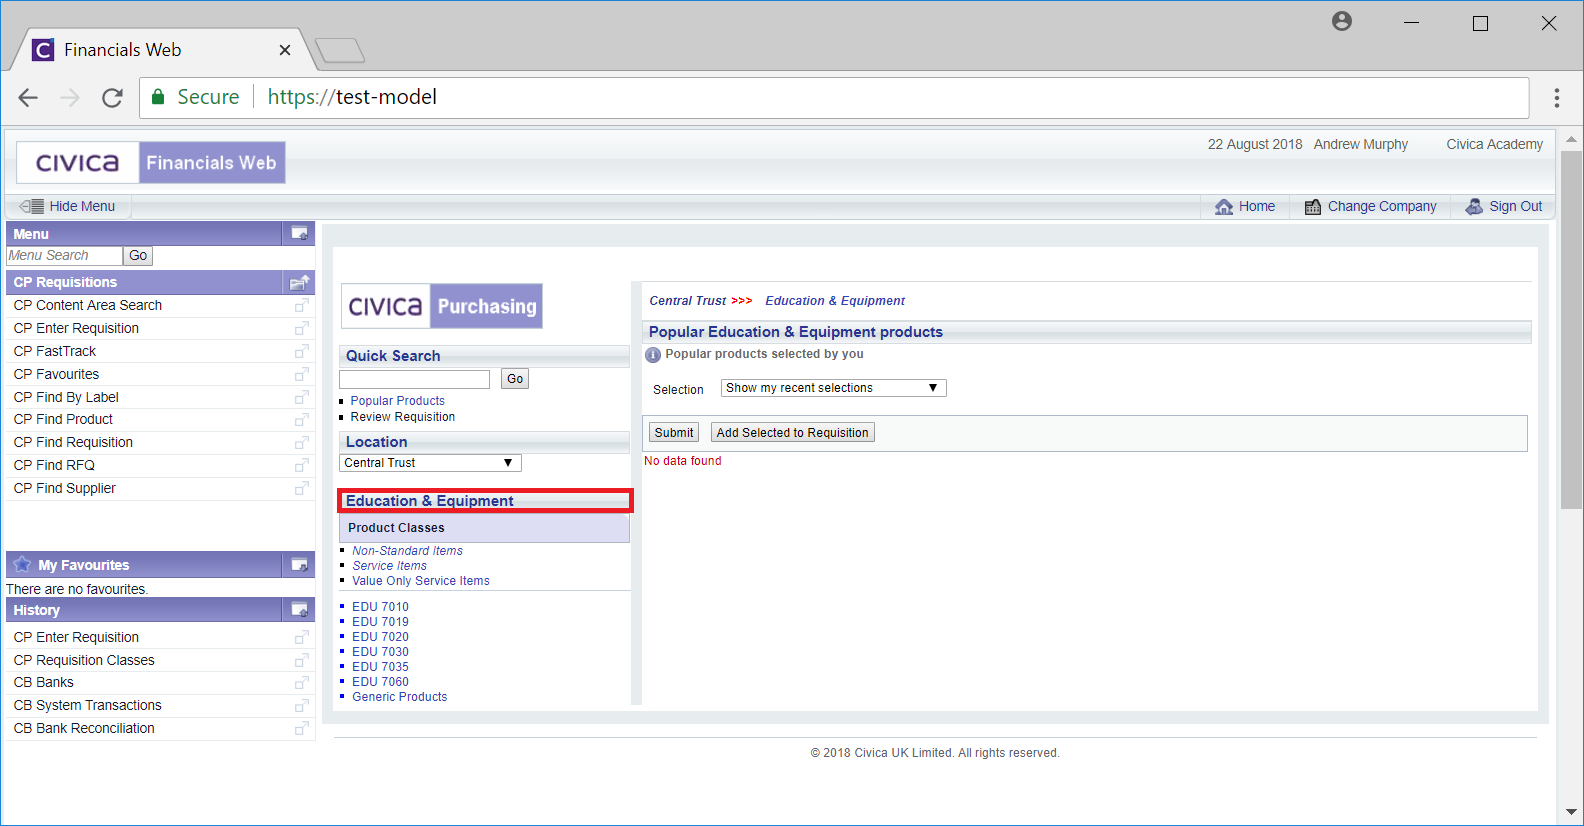Screen dimensions: 1584x826
Task: Click the Submit button
Action: [674, 433]
